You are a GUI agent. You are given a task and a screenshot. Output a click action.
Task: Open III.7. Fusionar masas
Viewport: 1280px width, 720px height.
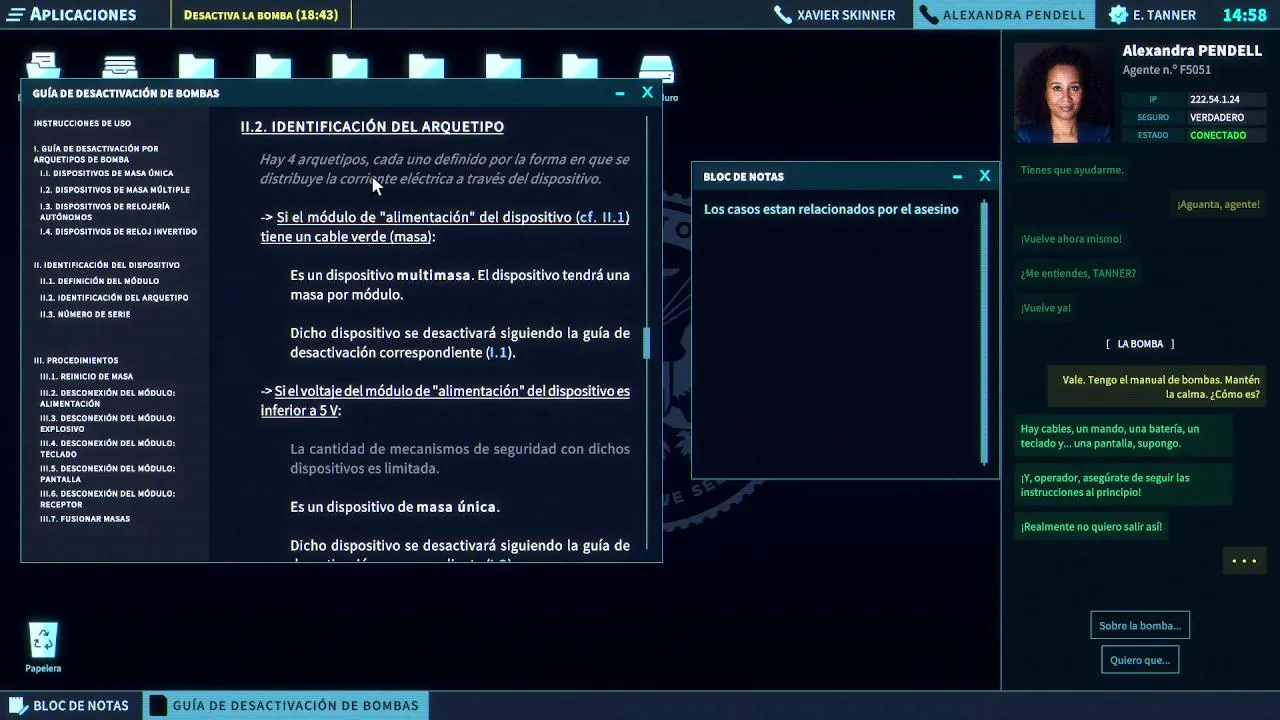(85, 519)
